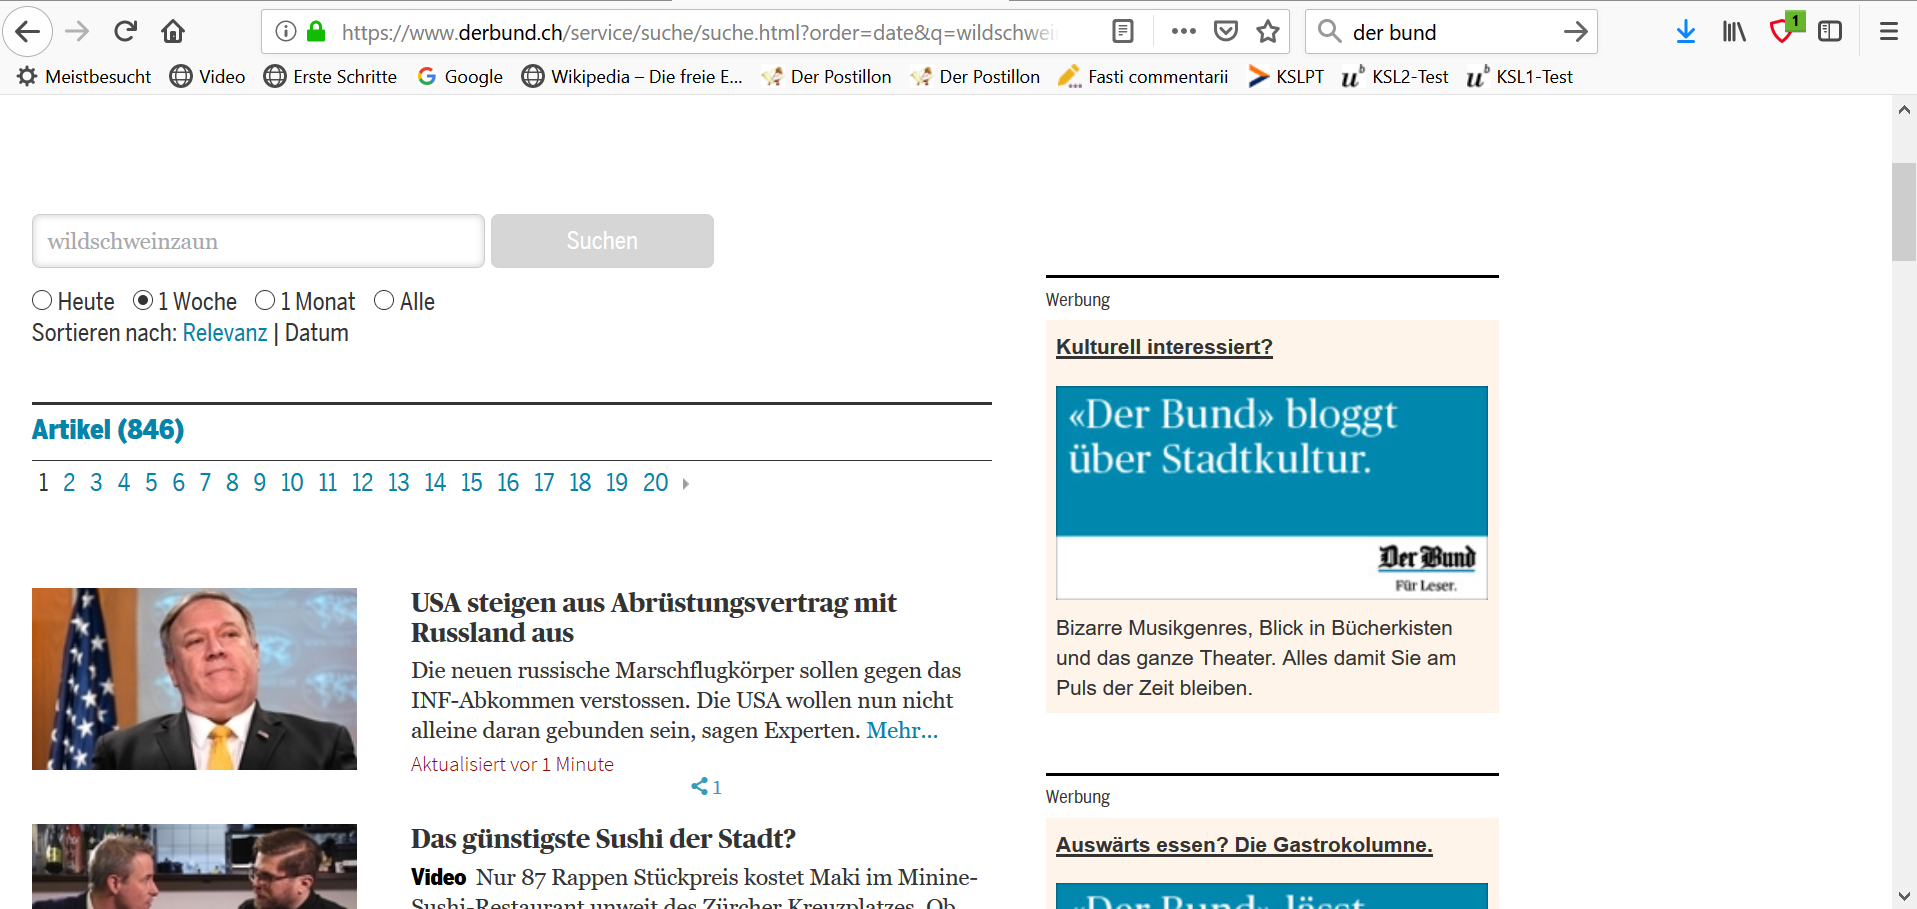The width and height of the screenshot is (1917, 909).
Task: Select the 1 Woche radio button
Action: (x=143, y=300)
